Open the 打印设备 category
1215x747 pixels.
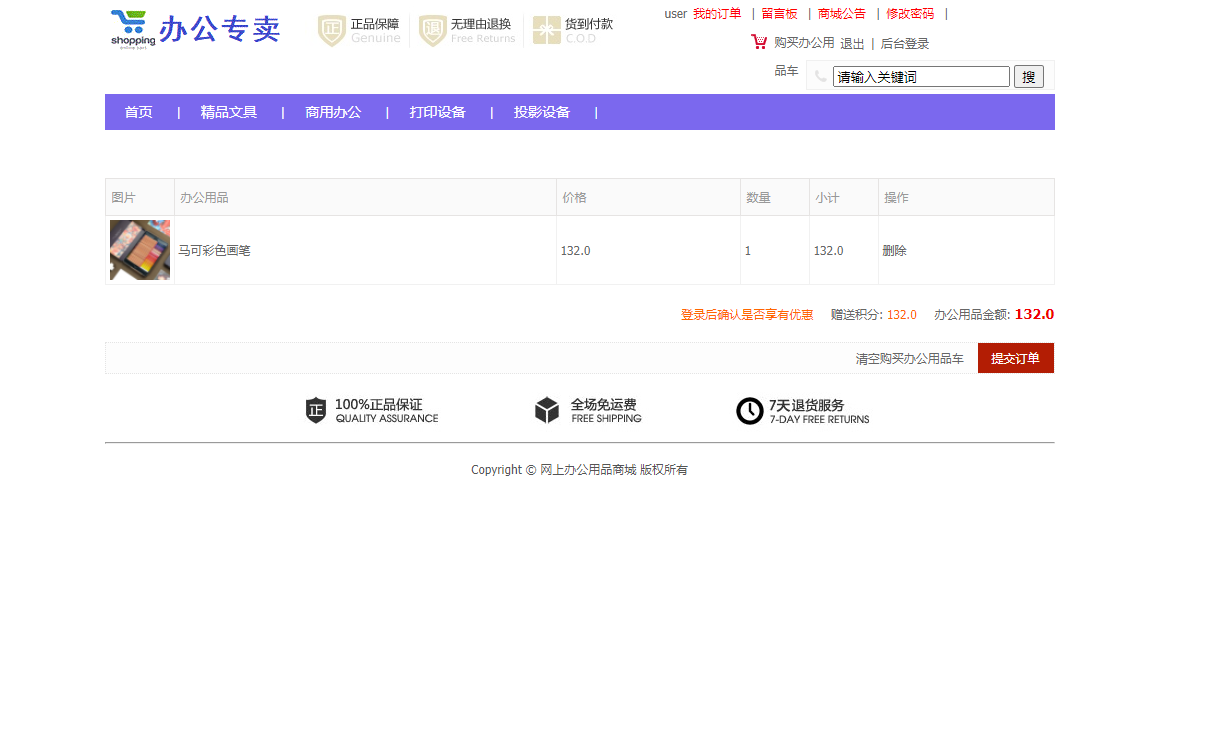tap(437, 112)
